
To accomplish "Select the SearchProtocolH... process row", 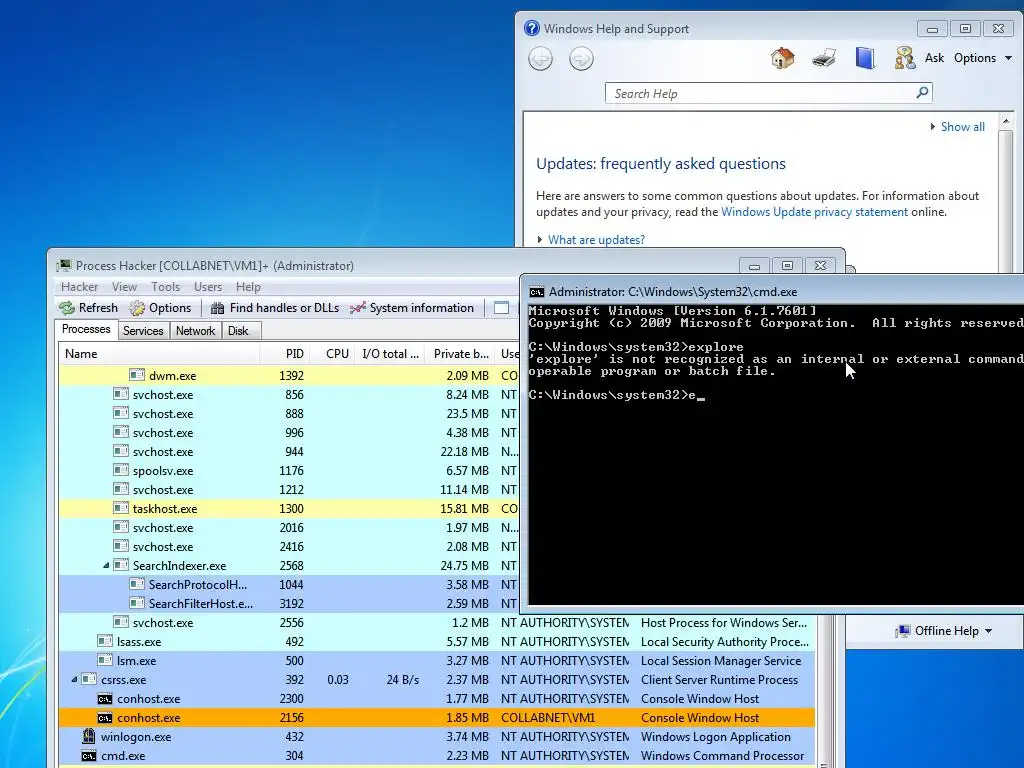I will (289, 584).
